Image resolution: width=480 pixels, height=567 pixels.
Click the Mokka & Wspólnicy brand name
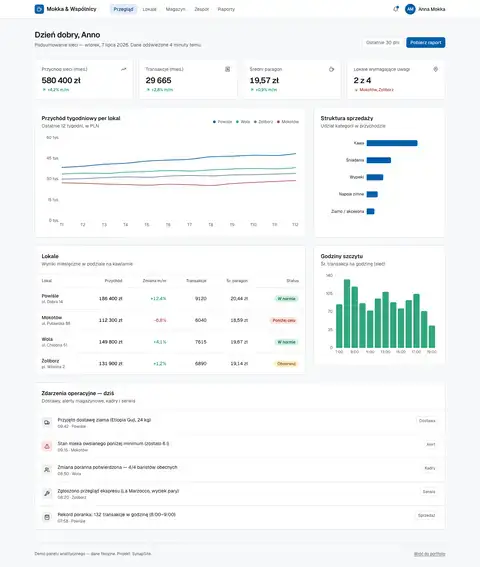71,9
